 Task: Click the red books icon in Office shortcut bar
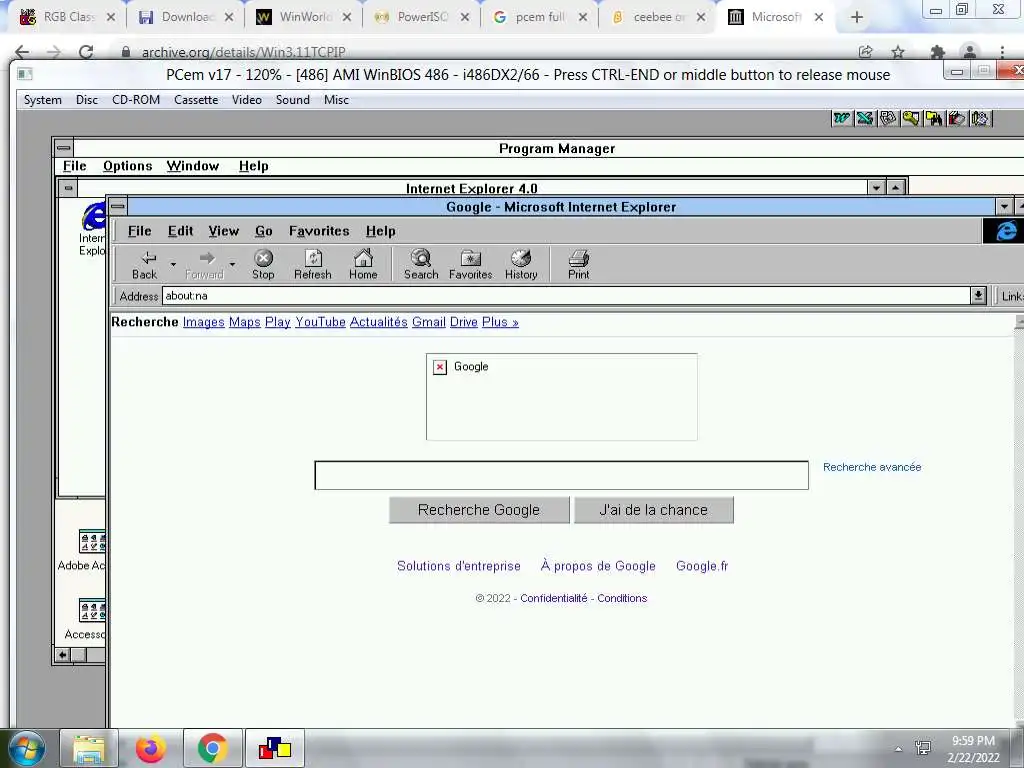coord(957,118)
